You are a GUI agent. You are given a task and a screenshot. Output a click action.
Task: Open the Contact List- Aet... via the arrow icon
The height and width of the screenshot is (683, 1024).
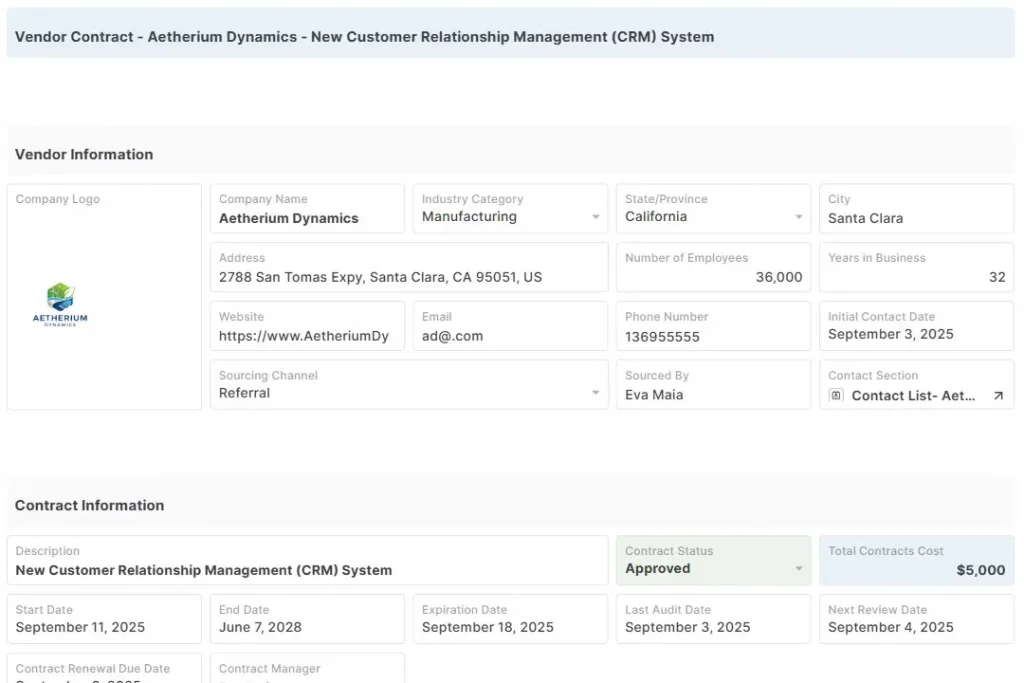(x=1000, y=395)
